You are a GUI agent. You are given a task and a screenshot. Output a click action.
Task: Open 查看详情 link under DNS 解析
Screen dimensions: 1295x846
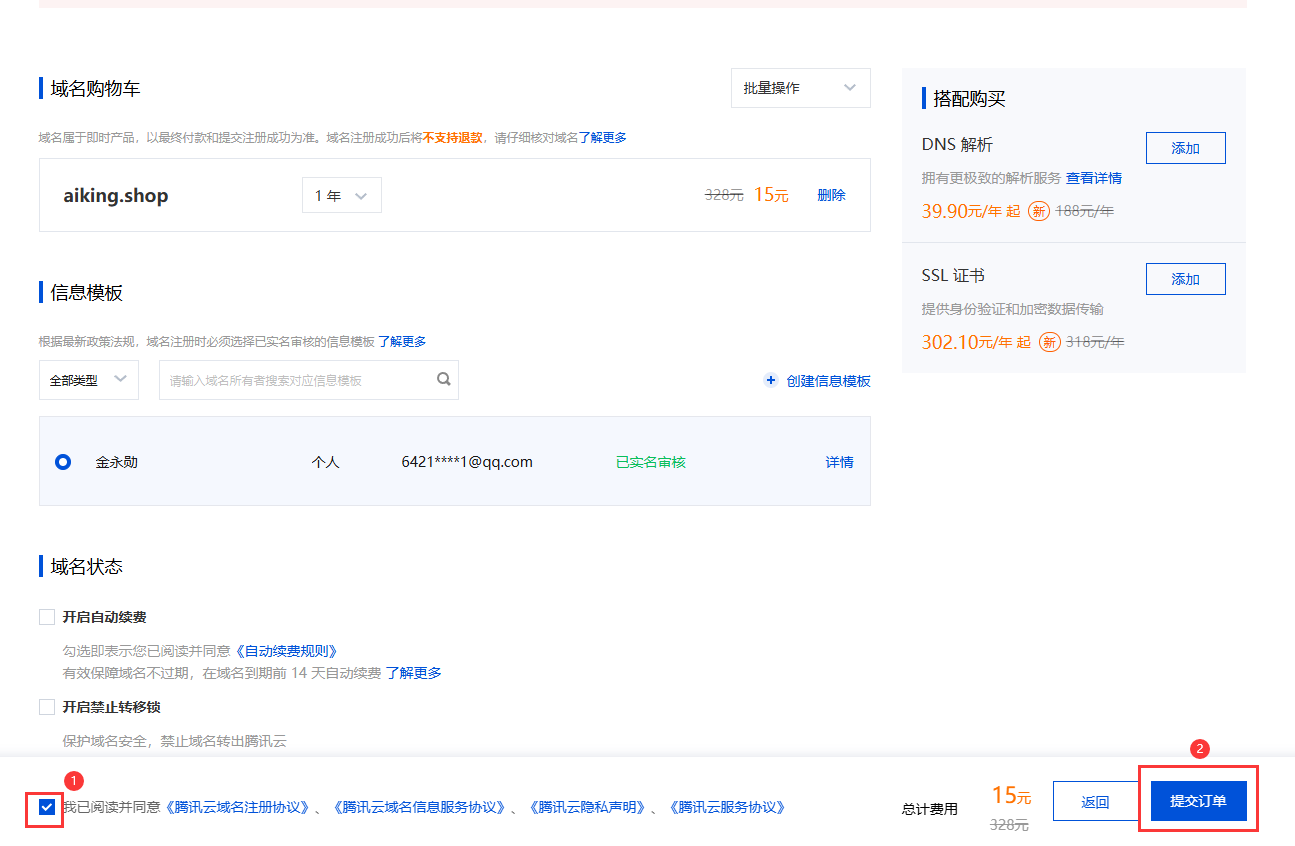pos(1094,178)
